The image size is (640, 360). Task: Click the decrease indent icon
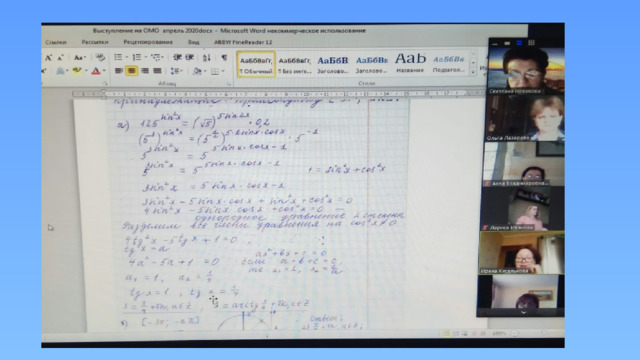point(177,57)
